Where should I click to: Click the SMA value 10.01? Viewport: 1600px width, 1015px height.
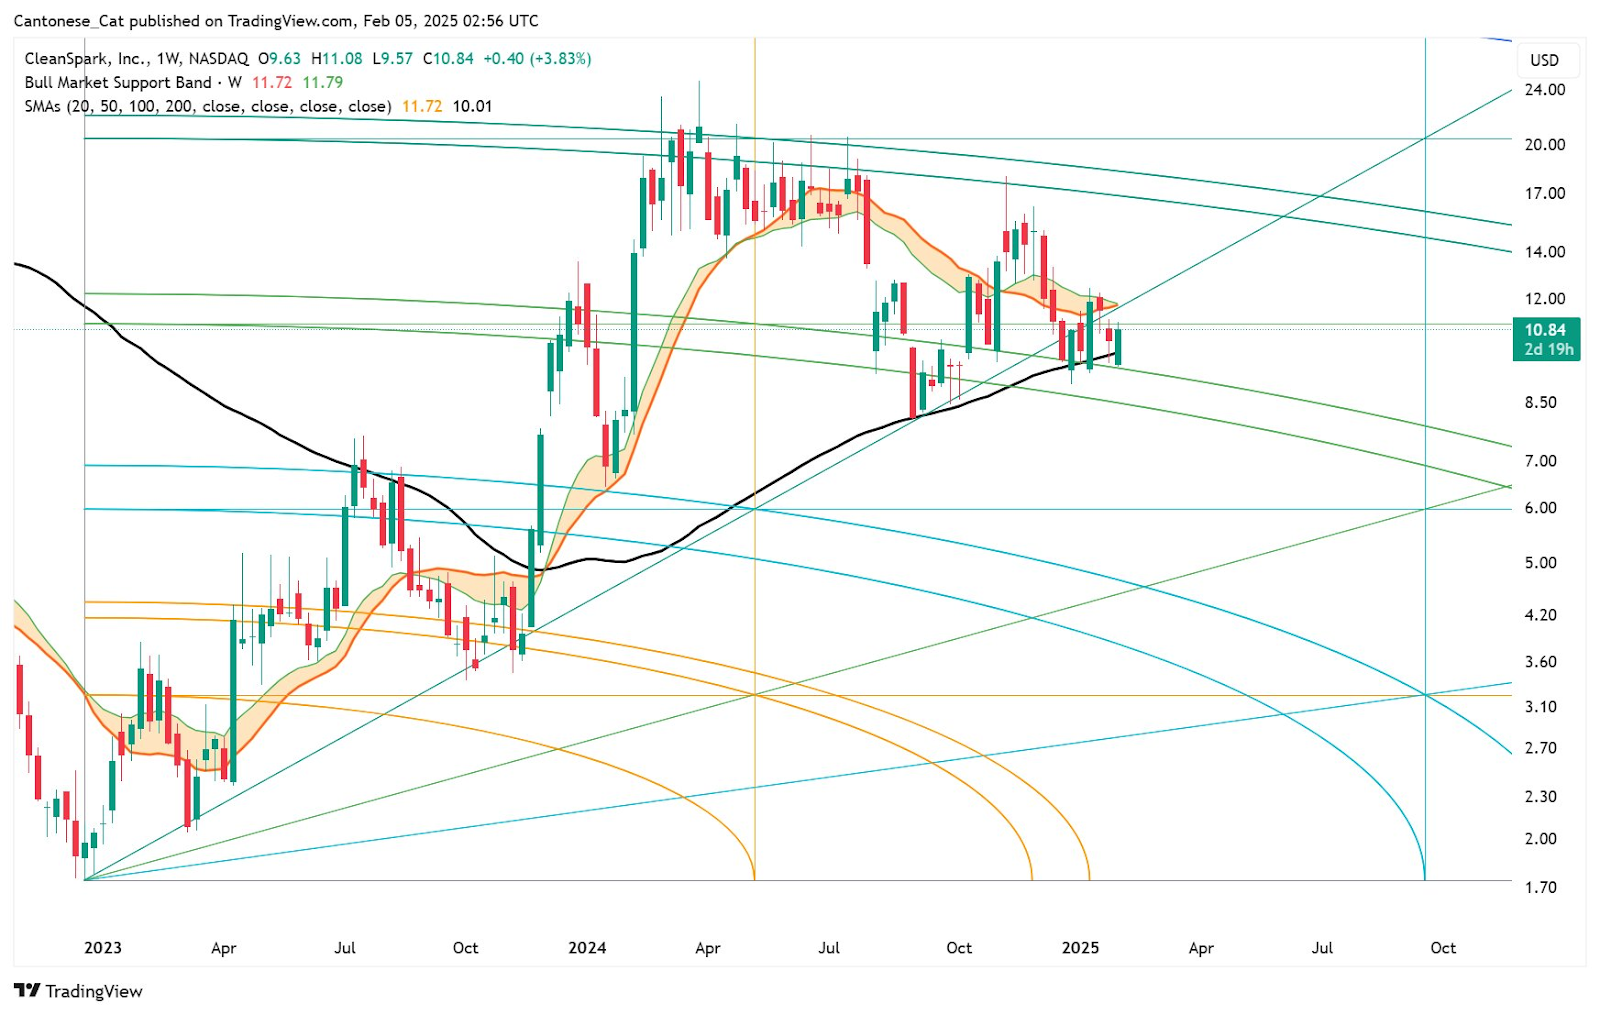pyautogui.click(x=472, y=107)
